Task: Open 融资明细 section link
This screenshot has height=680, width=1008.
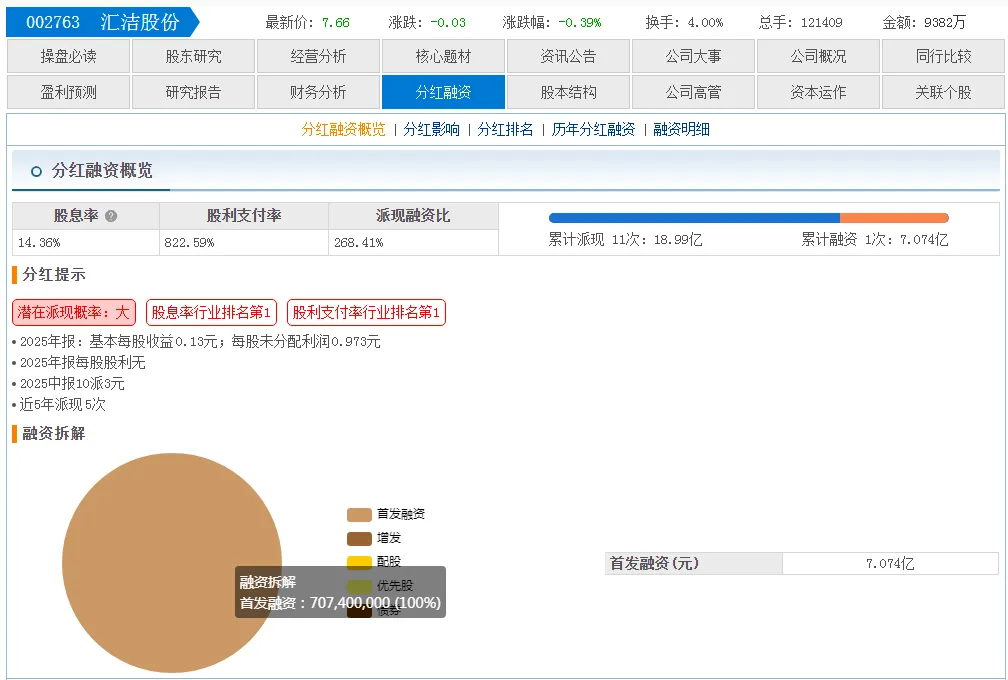Action: pos(681,129)
